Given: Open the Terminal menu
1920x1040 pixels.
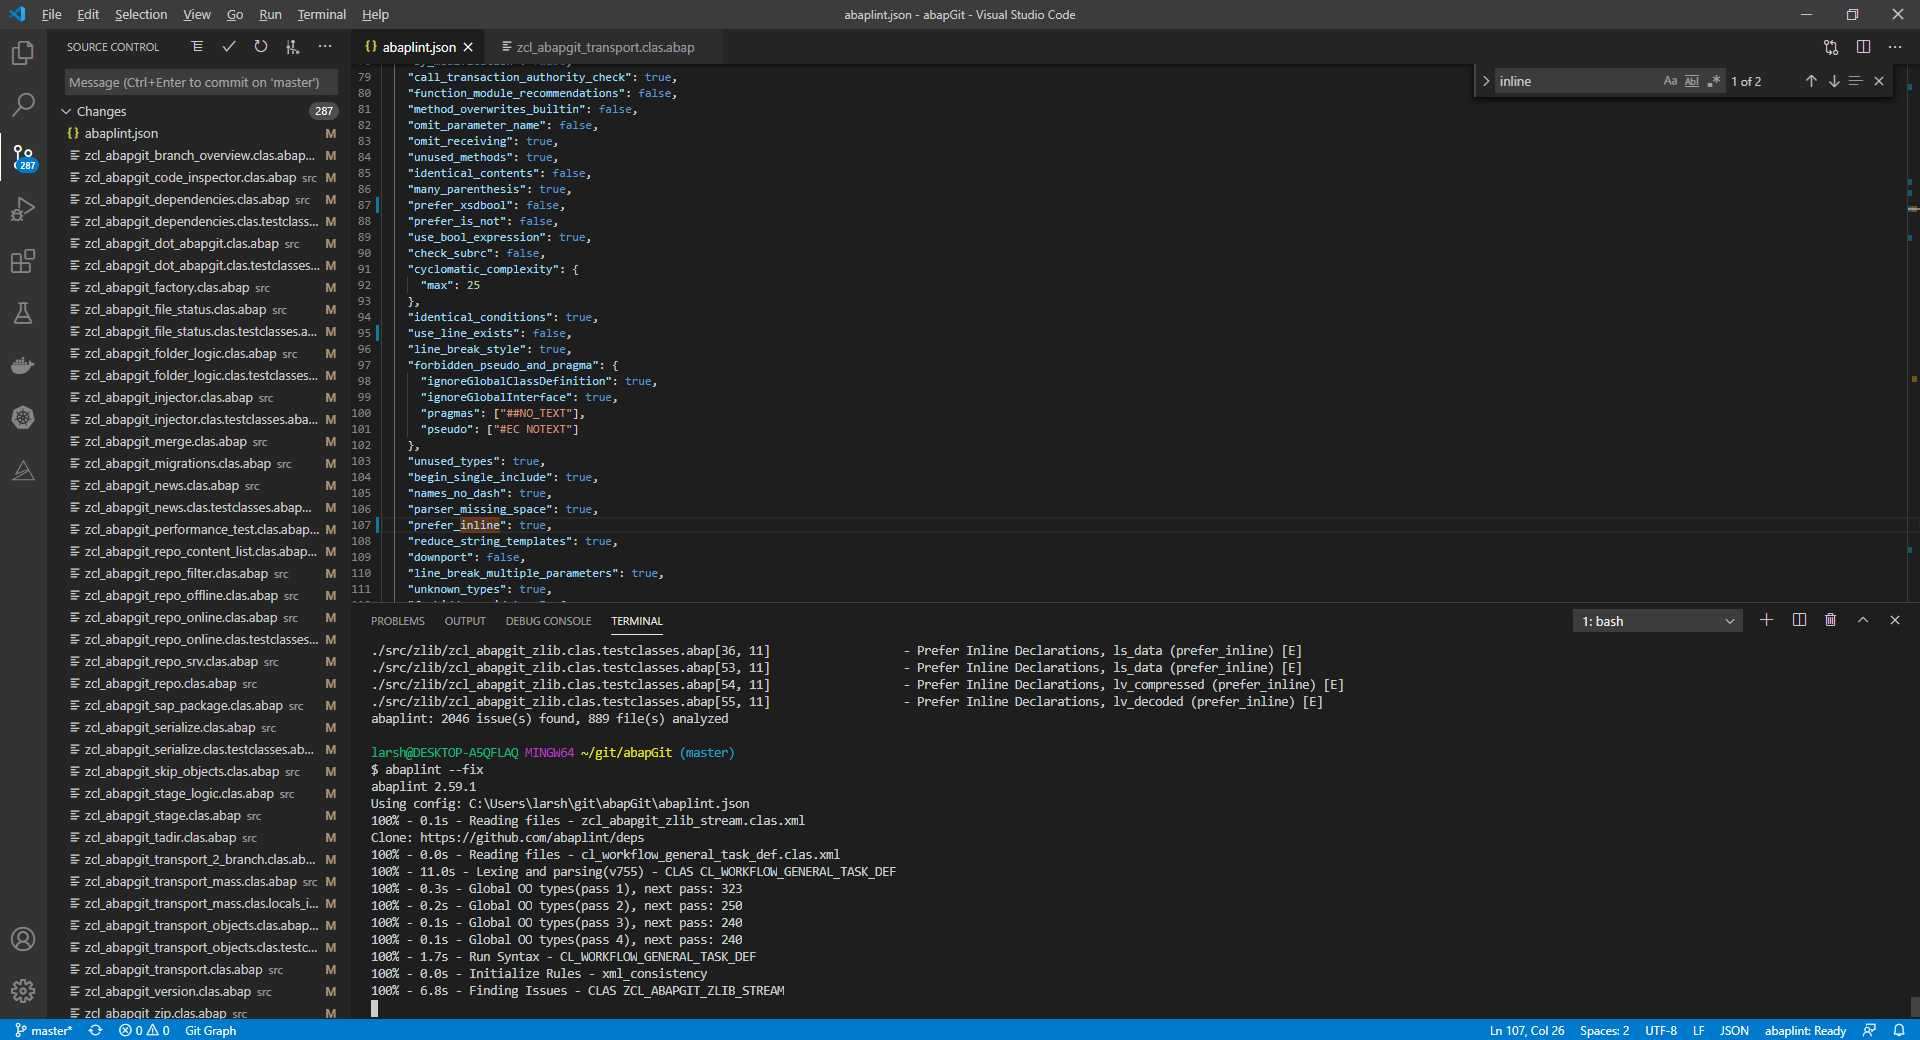Looking at the screenshot, I should pos(320,14).
